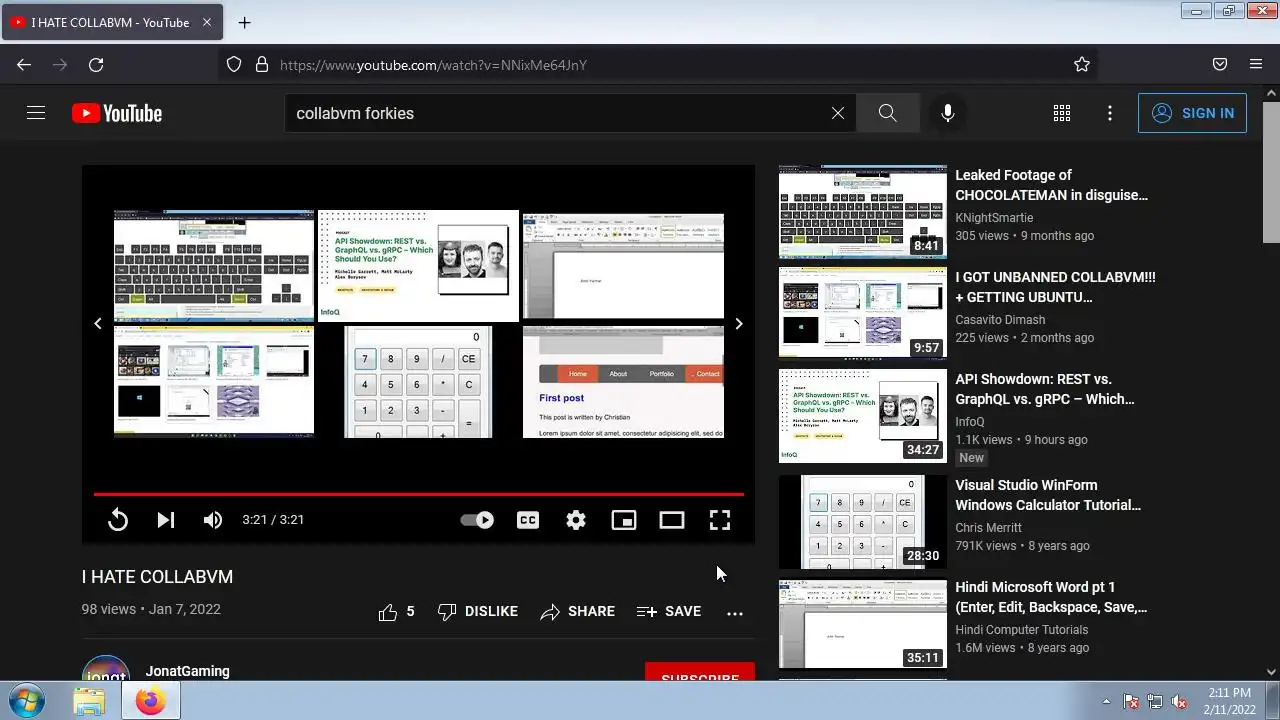Open I GOT UNBANNED COLLABVM video title
Screen dimensions: 1280x720
(x=1055, y=287)
